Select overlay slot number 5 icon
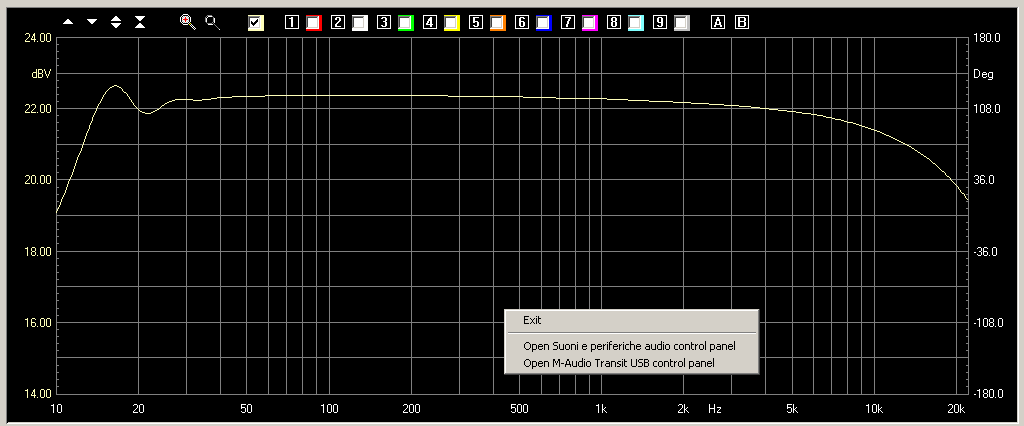This screenshot has width=1024, height=426. click(476, 22)
